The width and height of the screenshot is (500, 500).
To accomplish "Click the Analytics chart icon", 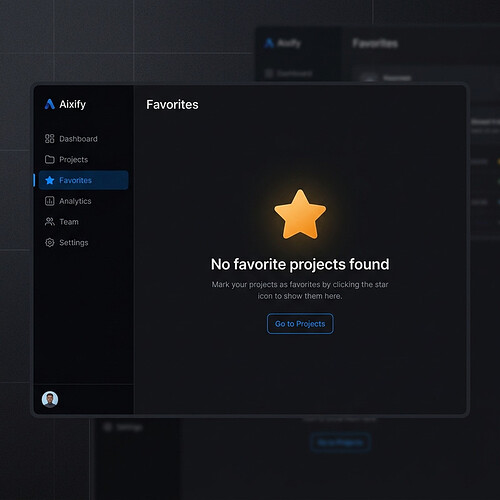I will (50, 201).
